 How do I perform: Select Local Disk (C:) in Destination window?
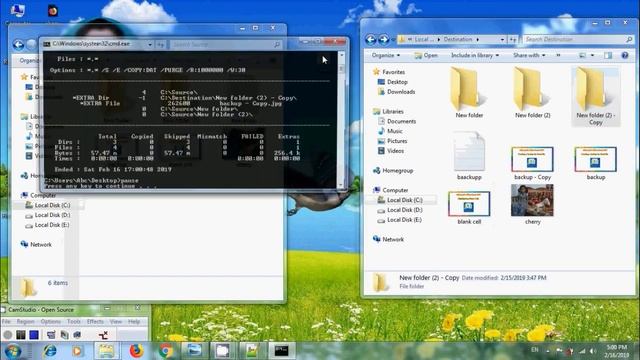(400, 200)
